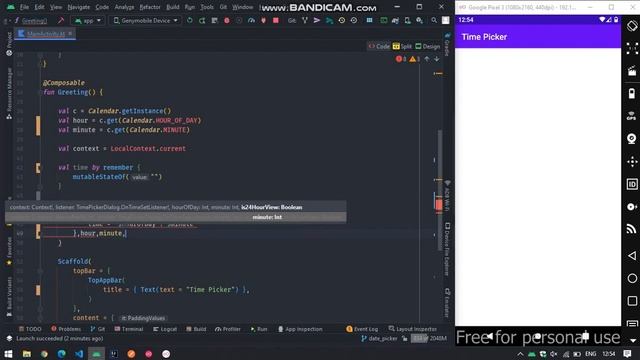
Task: Jump to next highlighted error arrow
Action: click(x=436, y=59)
